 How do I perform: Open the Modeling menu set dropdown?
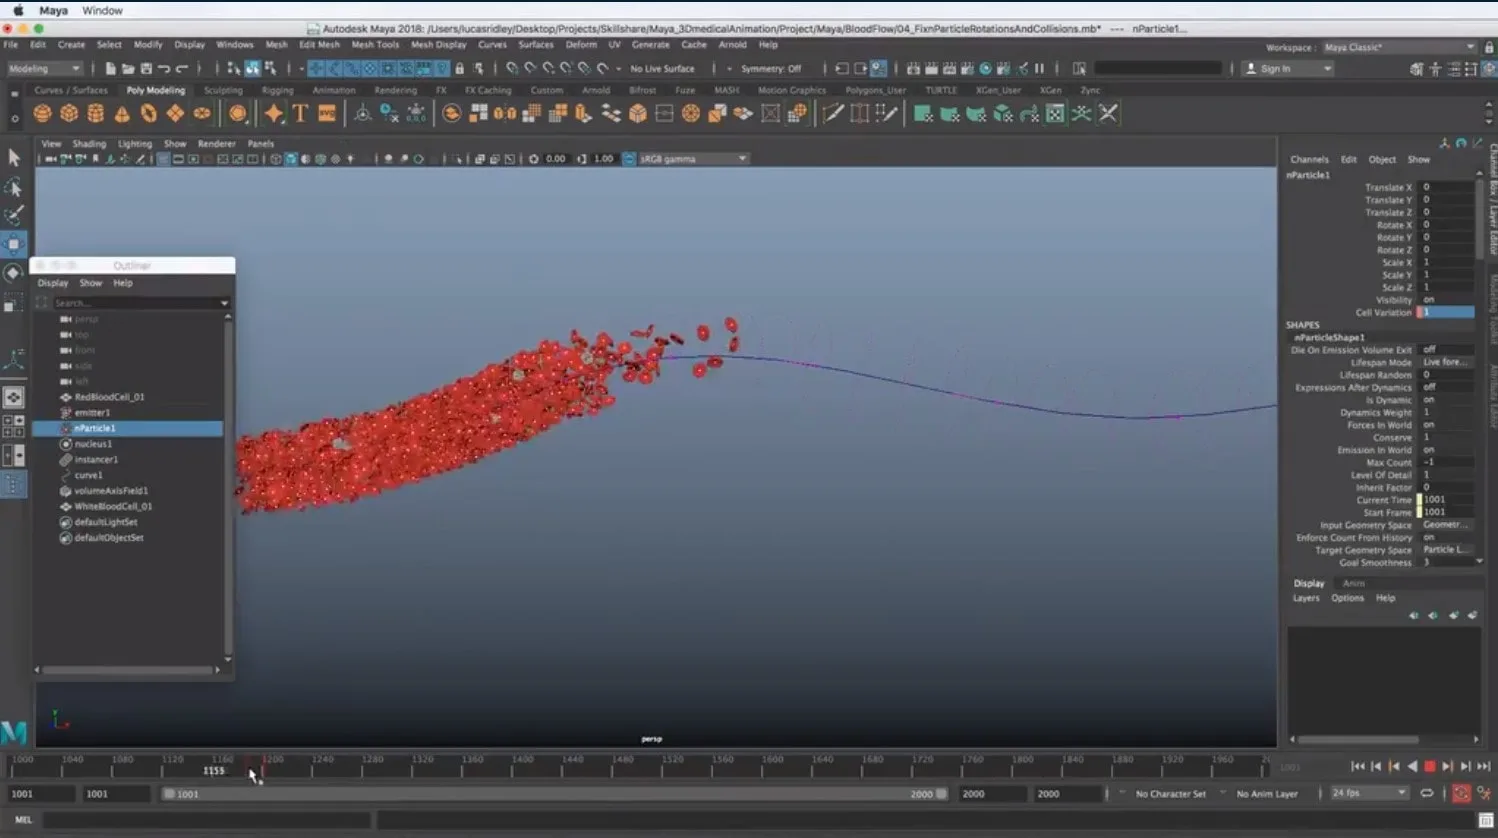[x=44, y=68]
